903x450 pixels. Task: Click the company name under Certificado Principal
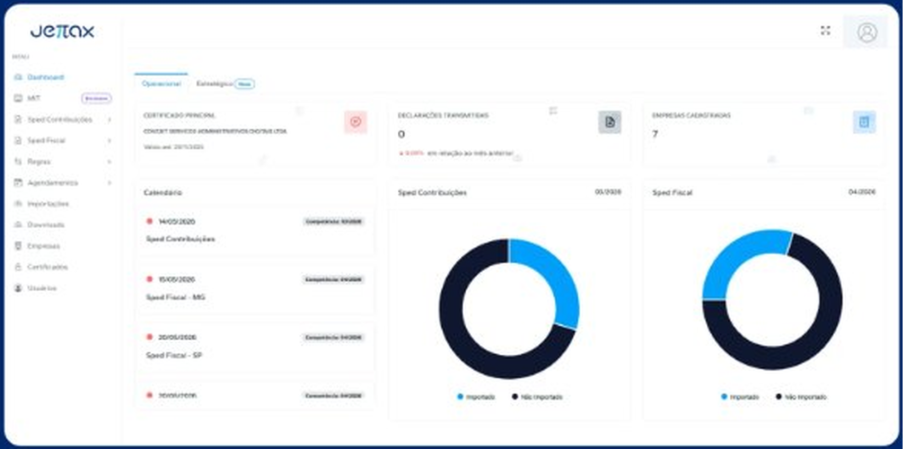coord(215,131)
